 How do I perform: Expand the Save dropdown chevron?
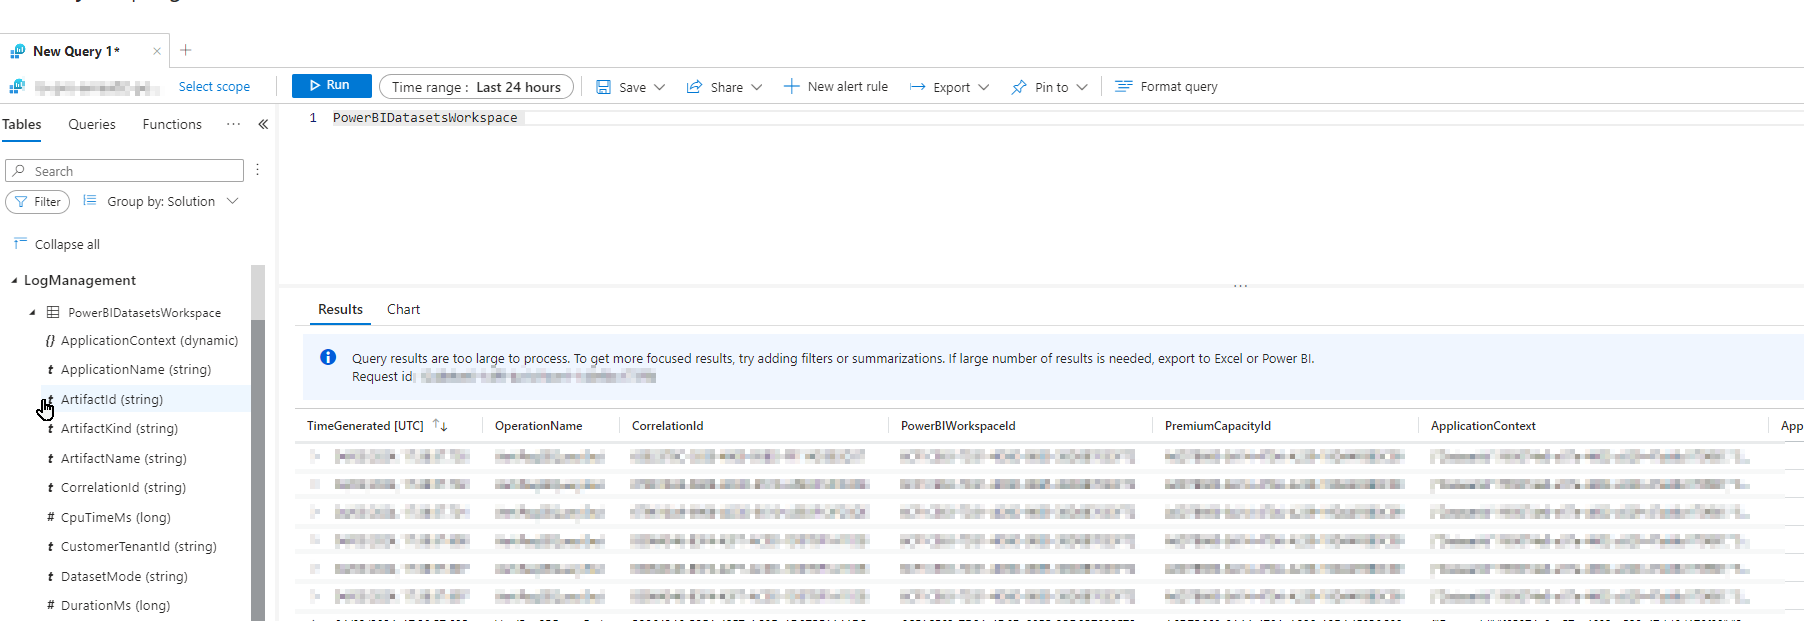click(659, 87)
